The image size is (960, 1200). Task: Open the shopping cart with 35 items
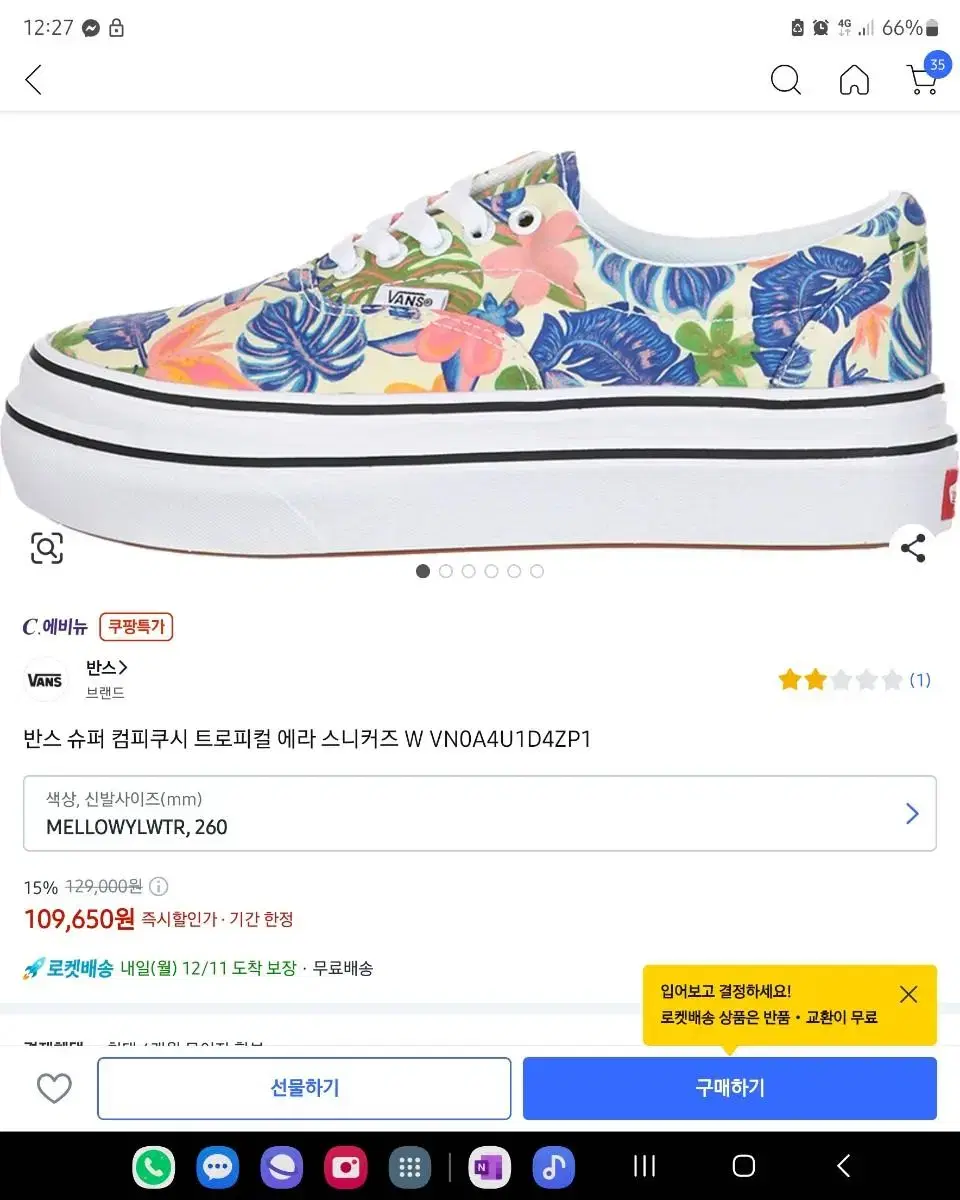pos(922,78)
